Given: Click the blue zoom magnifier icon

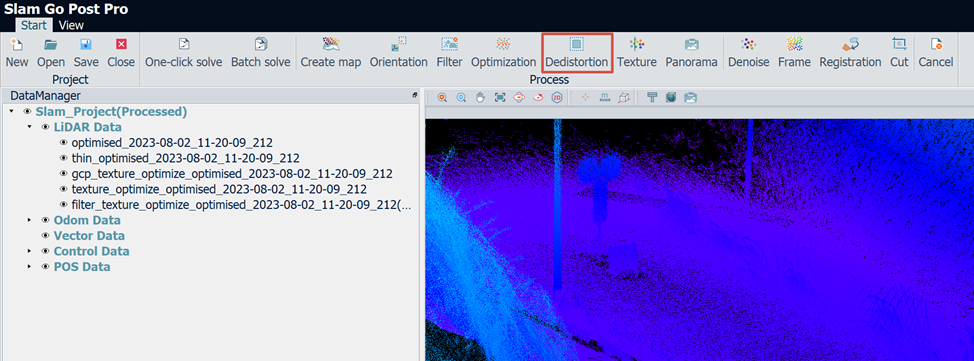Looking at the screenshot, I should [462, 98].
